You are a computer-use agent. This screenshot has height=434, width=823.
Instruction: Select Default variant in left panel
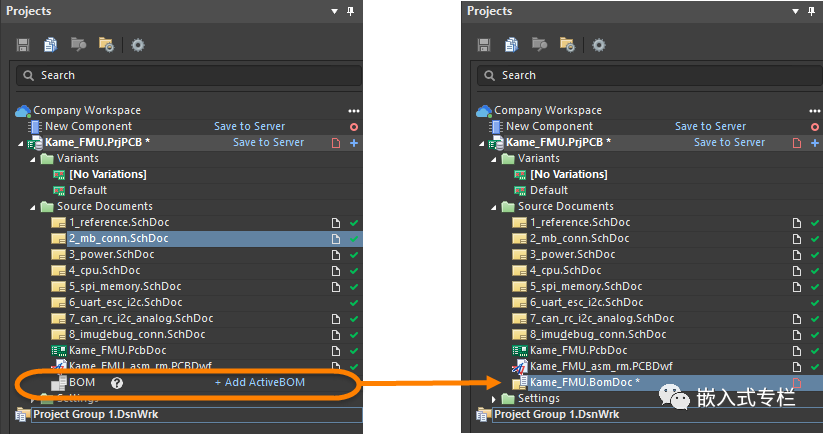[x=88, y=190]
